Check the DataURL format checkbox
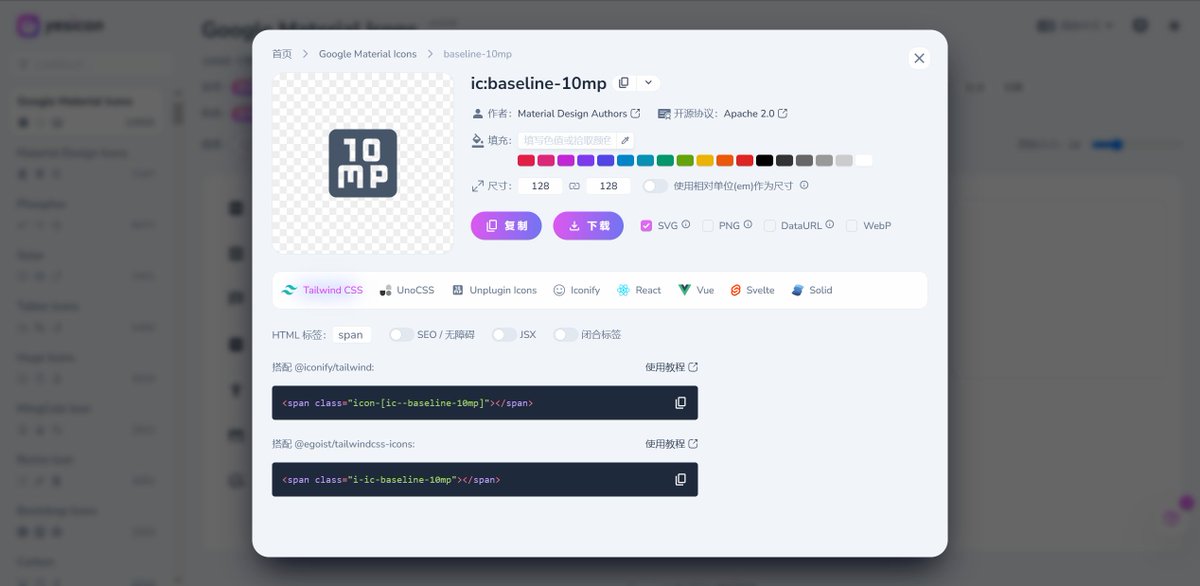Image resolution: width=1200 pixels, height=586 pixels. click(x=770, y=226)
